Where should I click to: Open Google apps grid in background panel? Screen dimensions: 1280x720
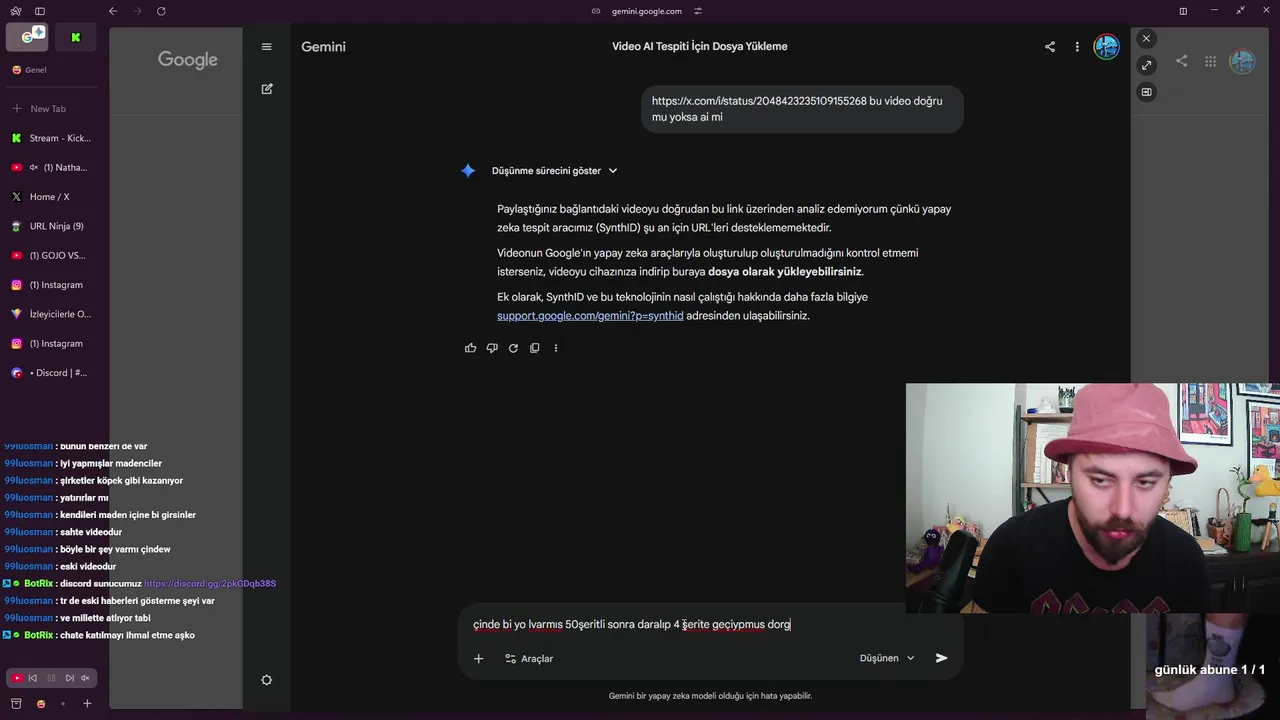1210,61
